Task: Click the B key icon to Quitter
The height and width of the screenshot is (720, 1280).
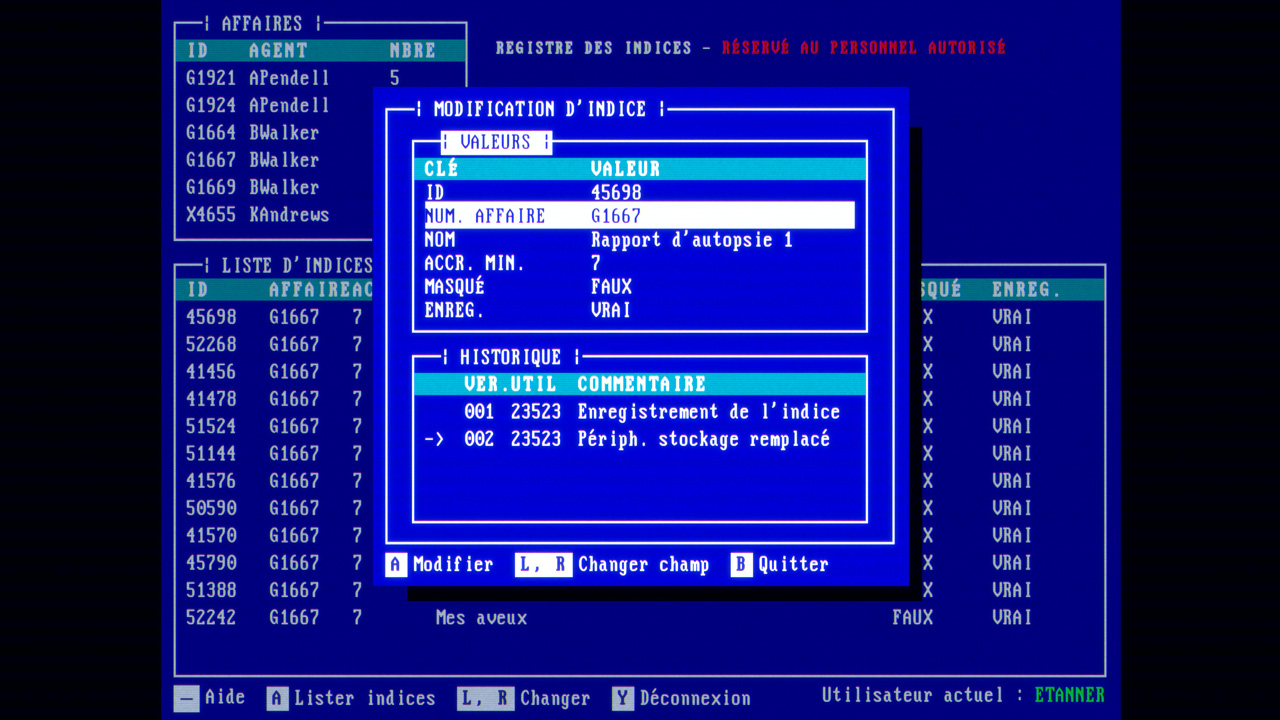Action: click(741, 565)
